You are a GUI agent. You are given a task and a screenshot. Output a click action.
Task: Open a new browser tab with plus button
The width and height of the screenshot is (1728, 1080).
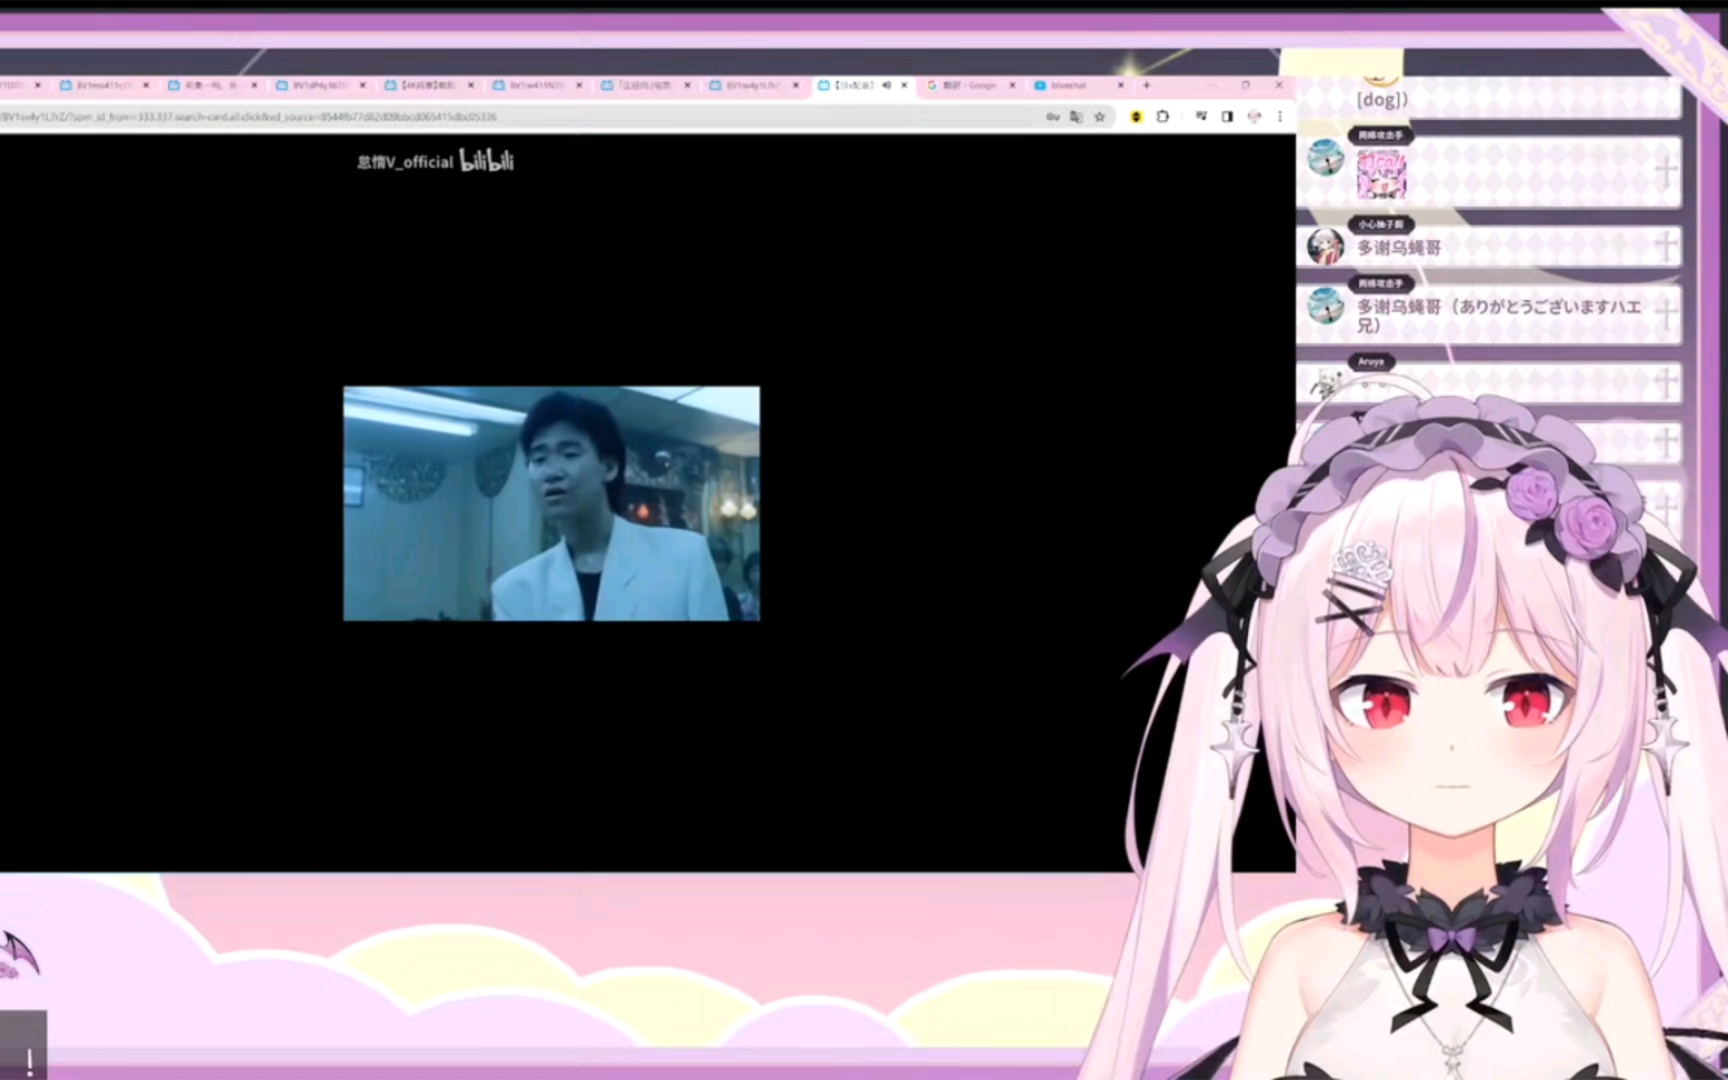point(1147,85)
